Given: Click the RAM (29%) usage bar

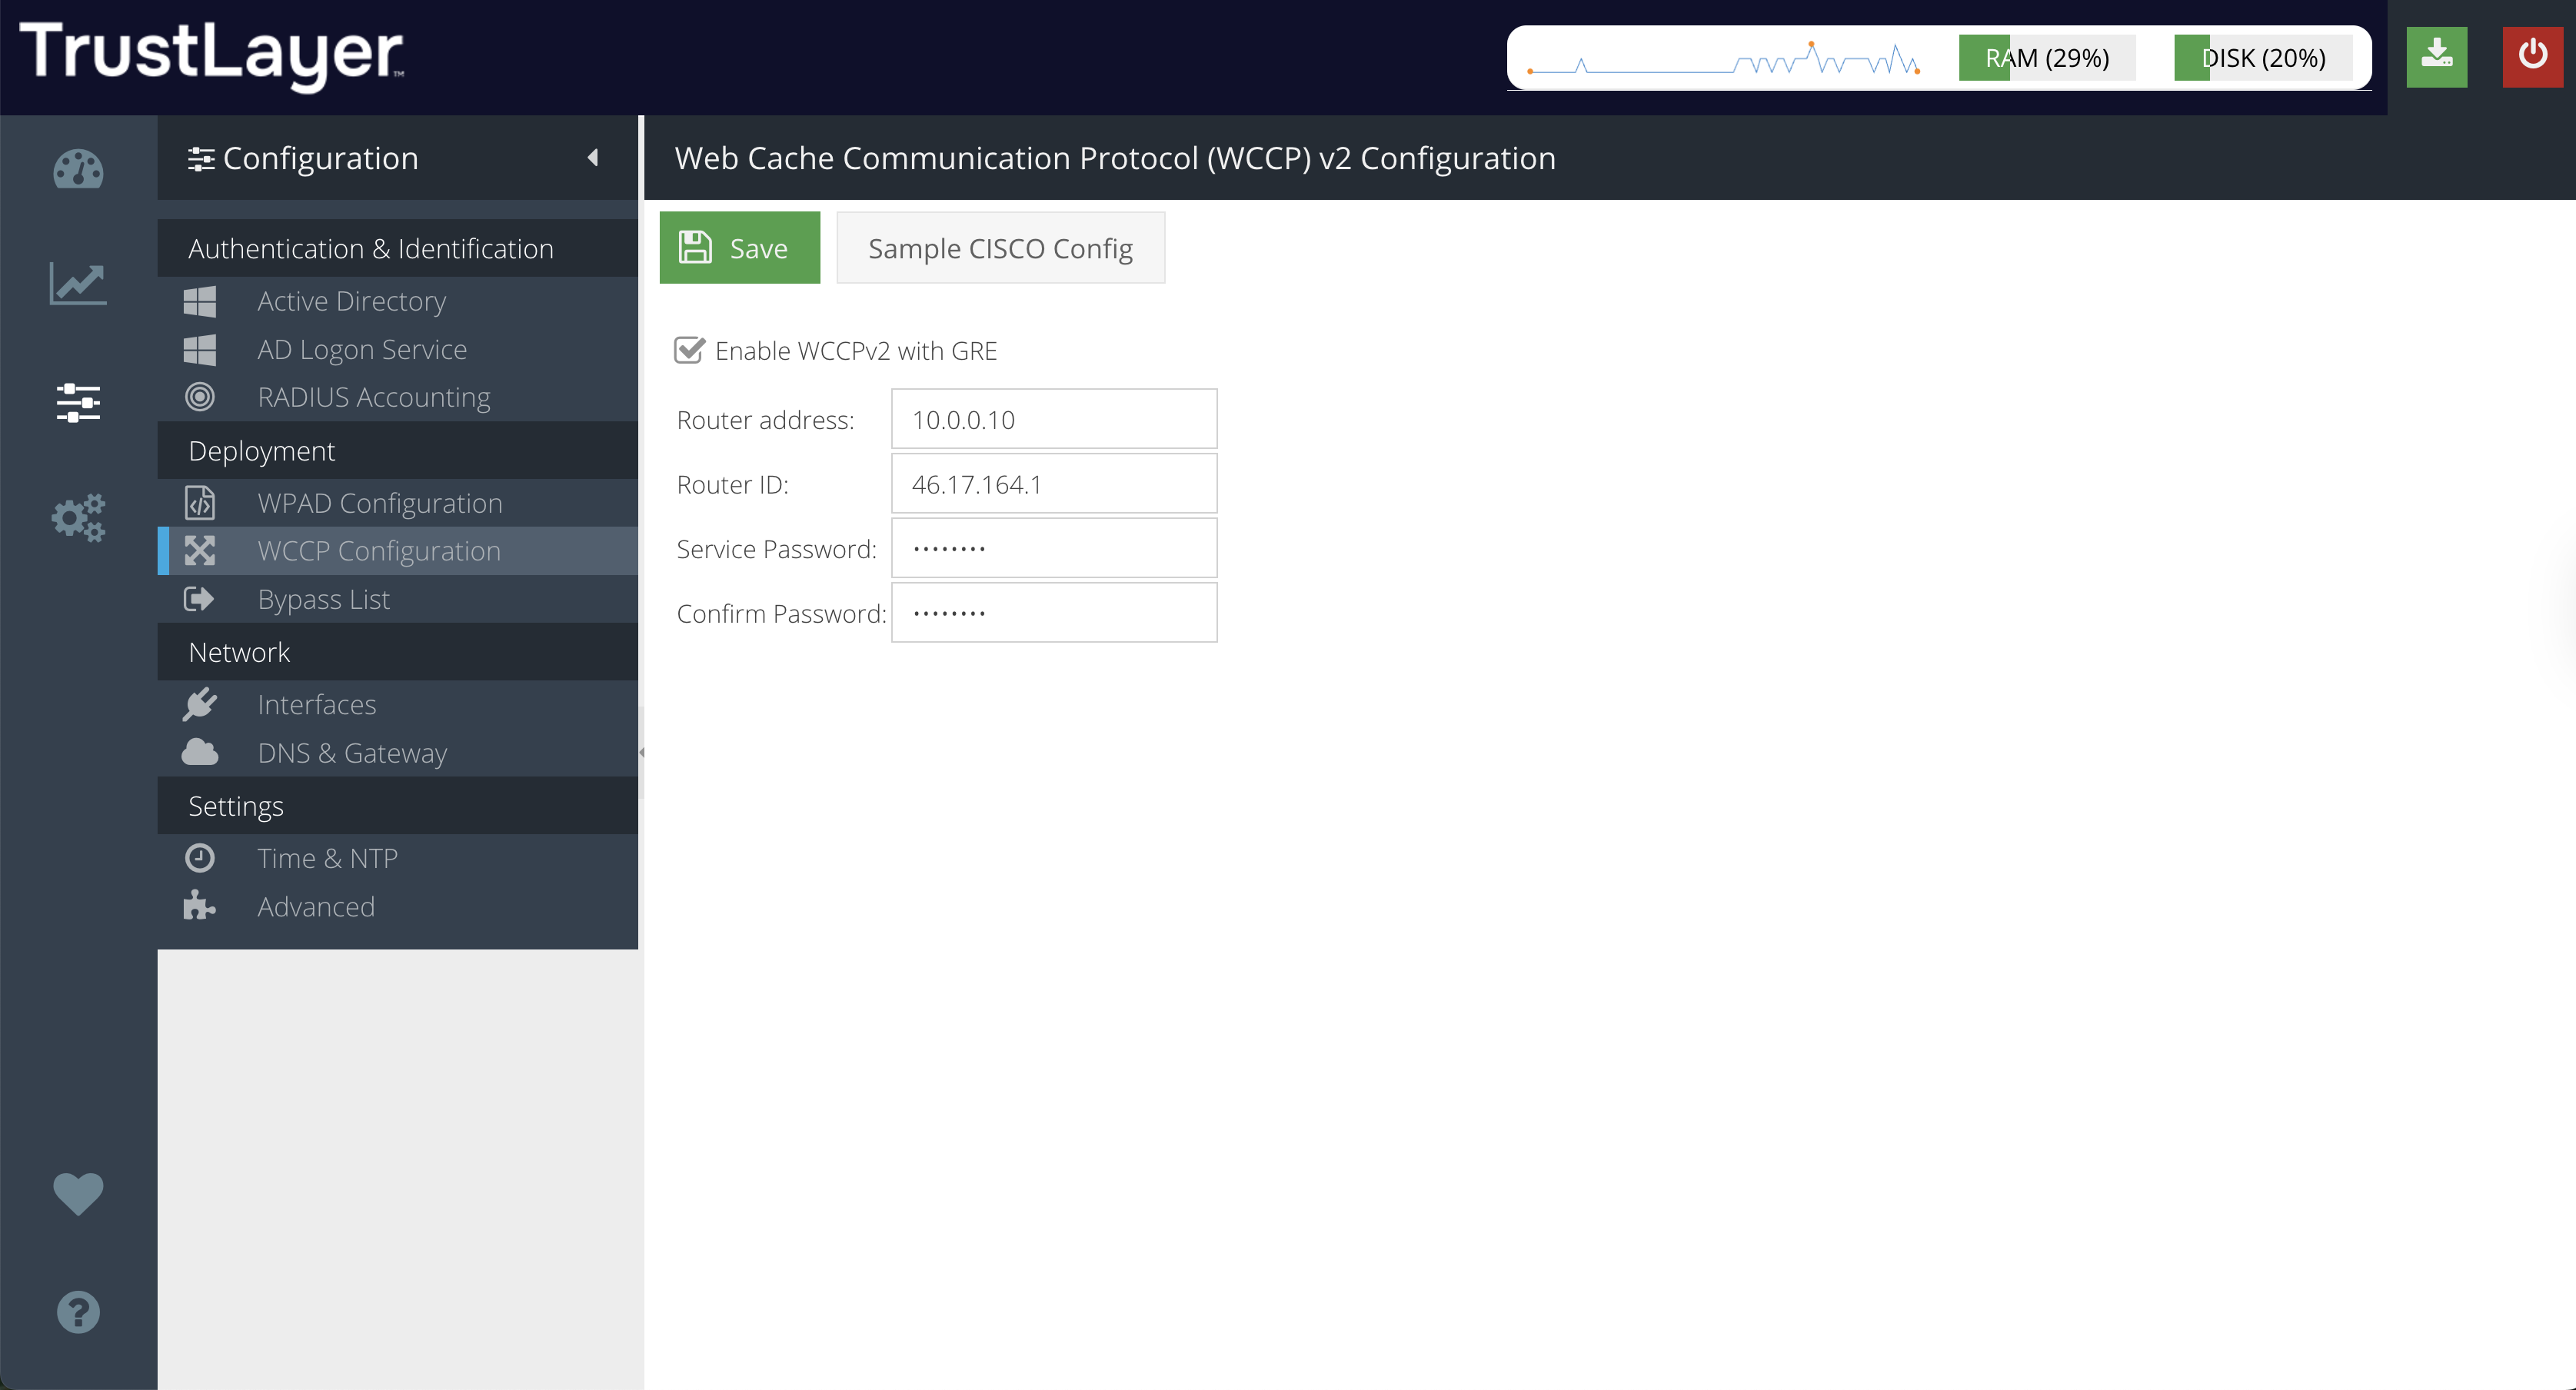Looking at the screenshot, I should tap(2046, 58).
